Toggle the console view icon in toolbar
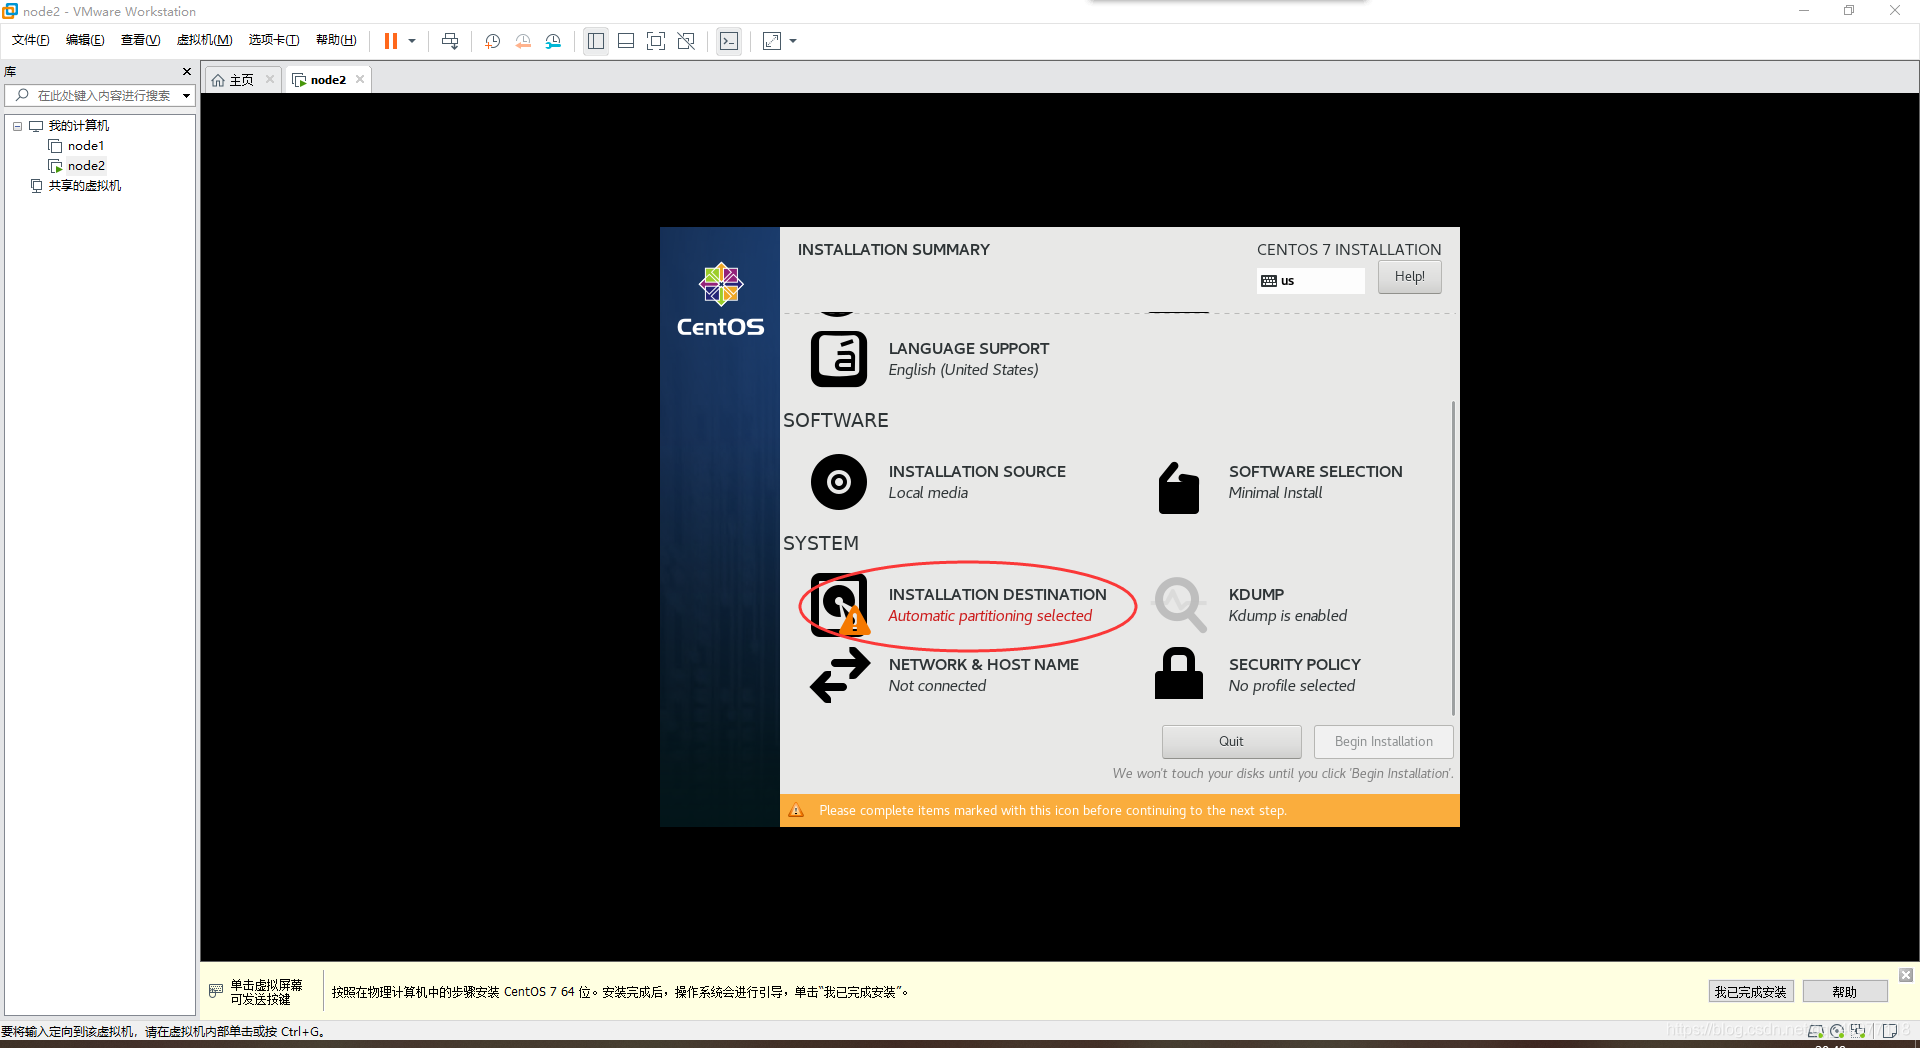 (729, 41)
